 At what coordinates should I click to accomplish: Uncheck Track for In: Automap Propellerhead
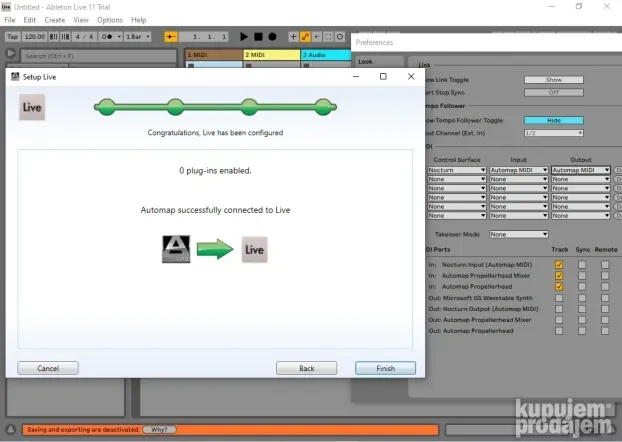tap(559, 286)
